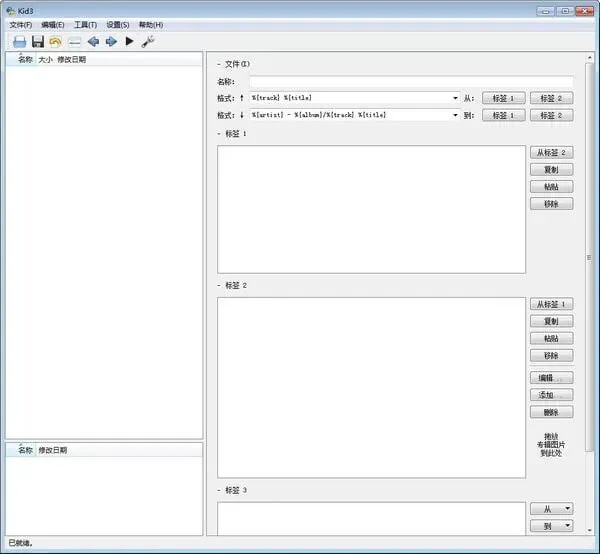Go to previous file with left arrow

coord(93,41)
